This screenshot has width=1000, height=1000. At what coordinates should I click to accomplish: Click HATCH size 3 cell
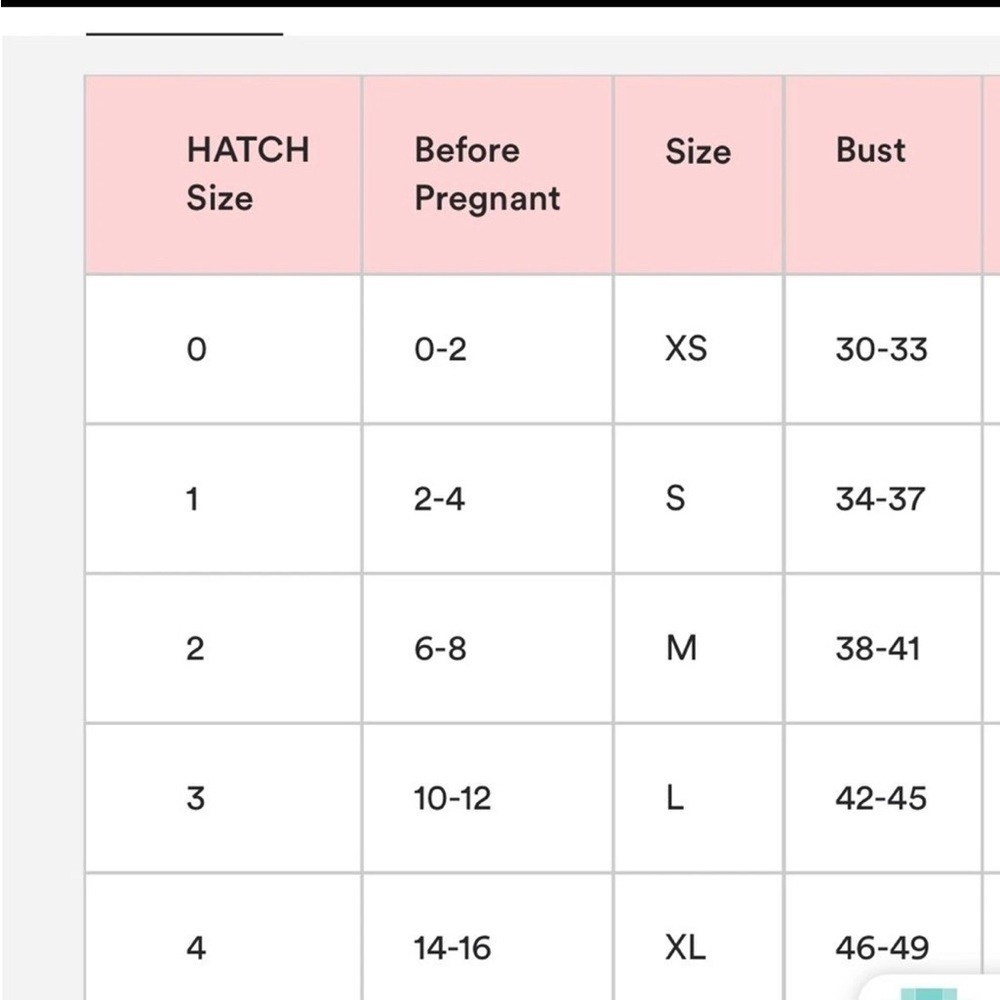tap(223, 798)
